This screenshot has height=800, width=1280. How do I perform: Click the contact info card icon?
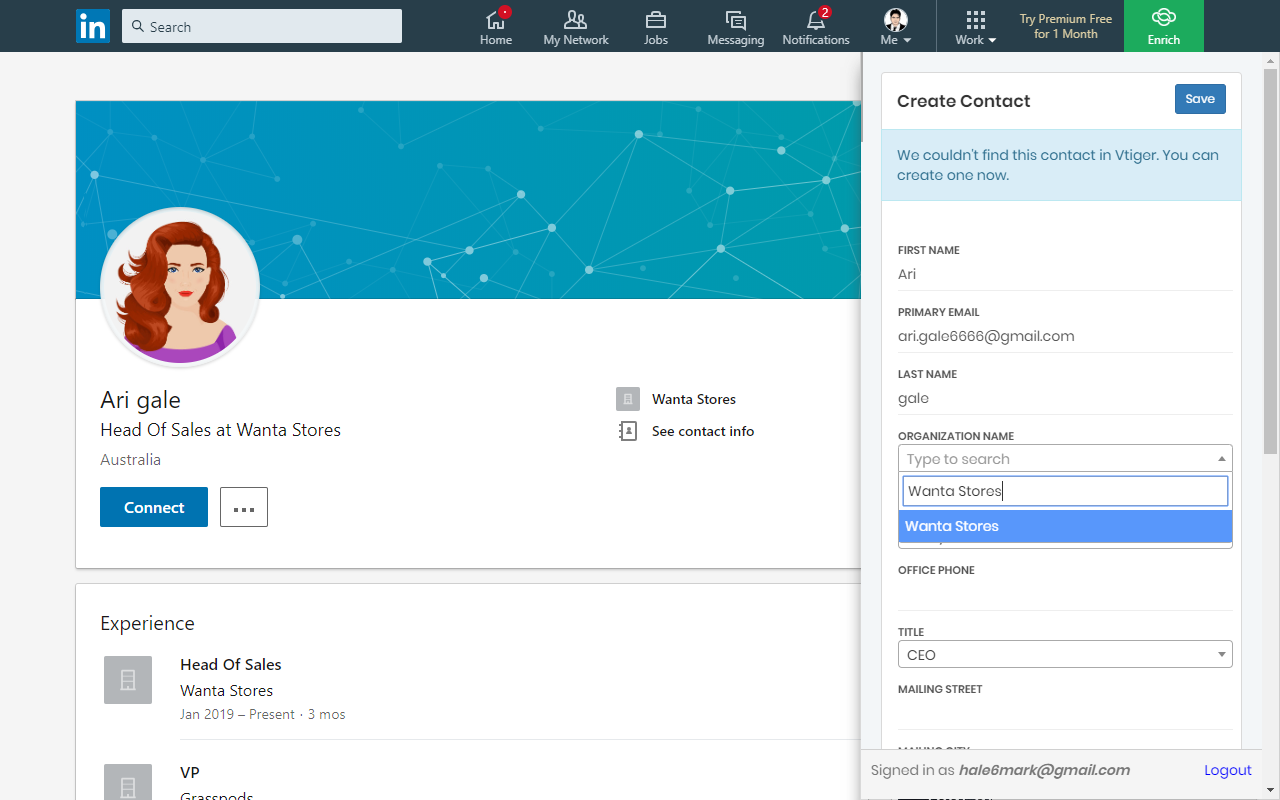(627, 431)
